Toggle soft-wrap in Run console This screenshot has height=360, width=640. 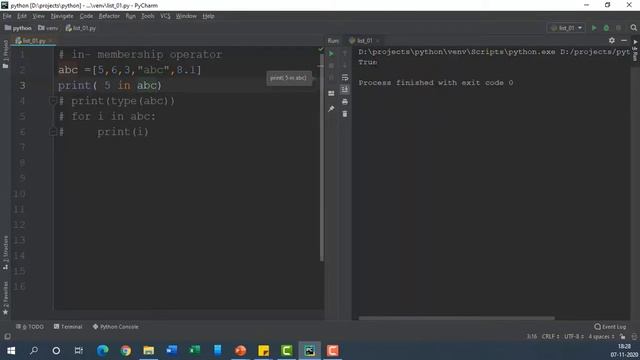[x=345, y=78]
